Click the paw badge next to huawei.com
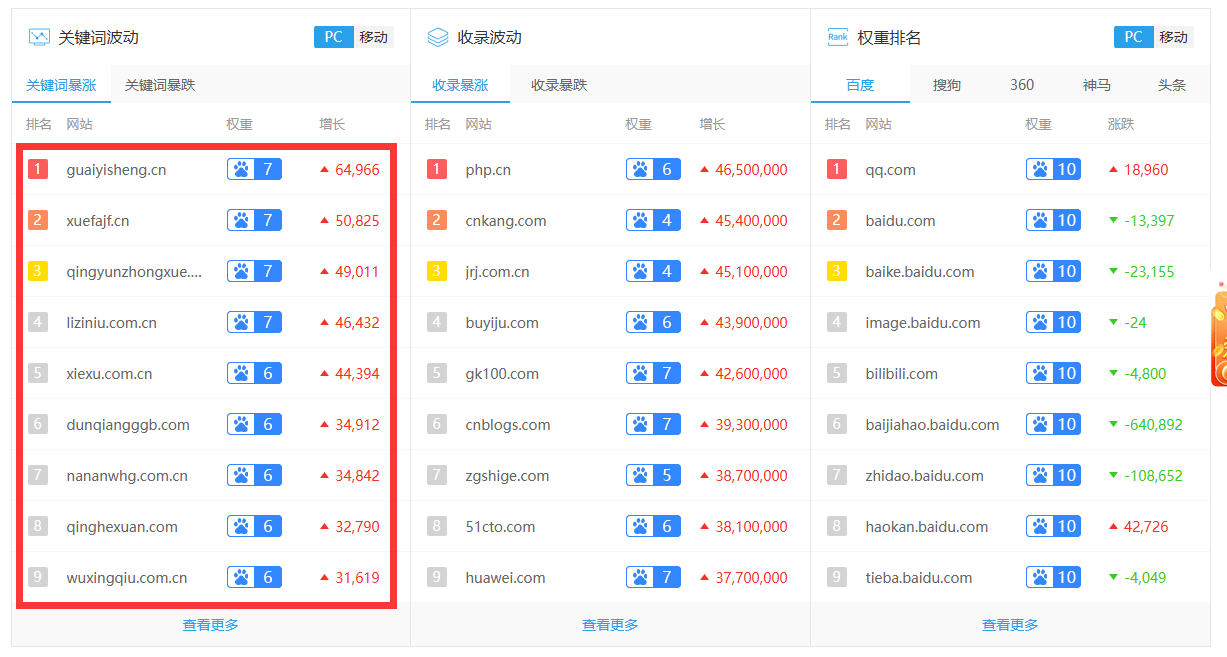1227x657 pixels. point(653,577)
